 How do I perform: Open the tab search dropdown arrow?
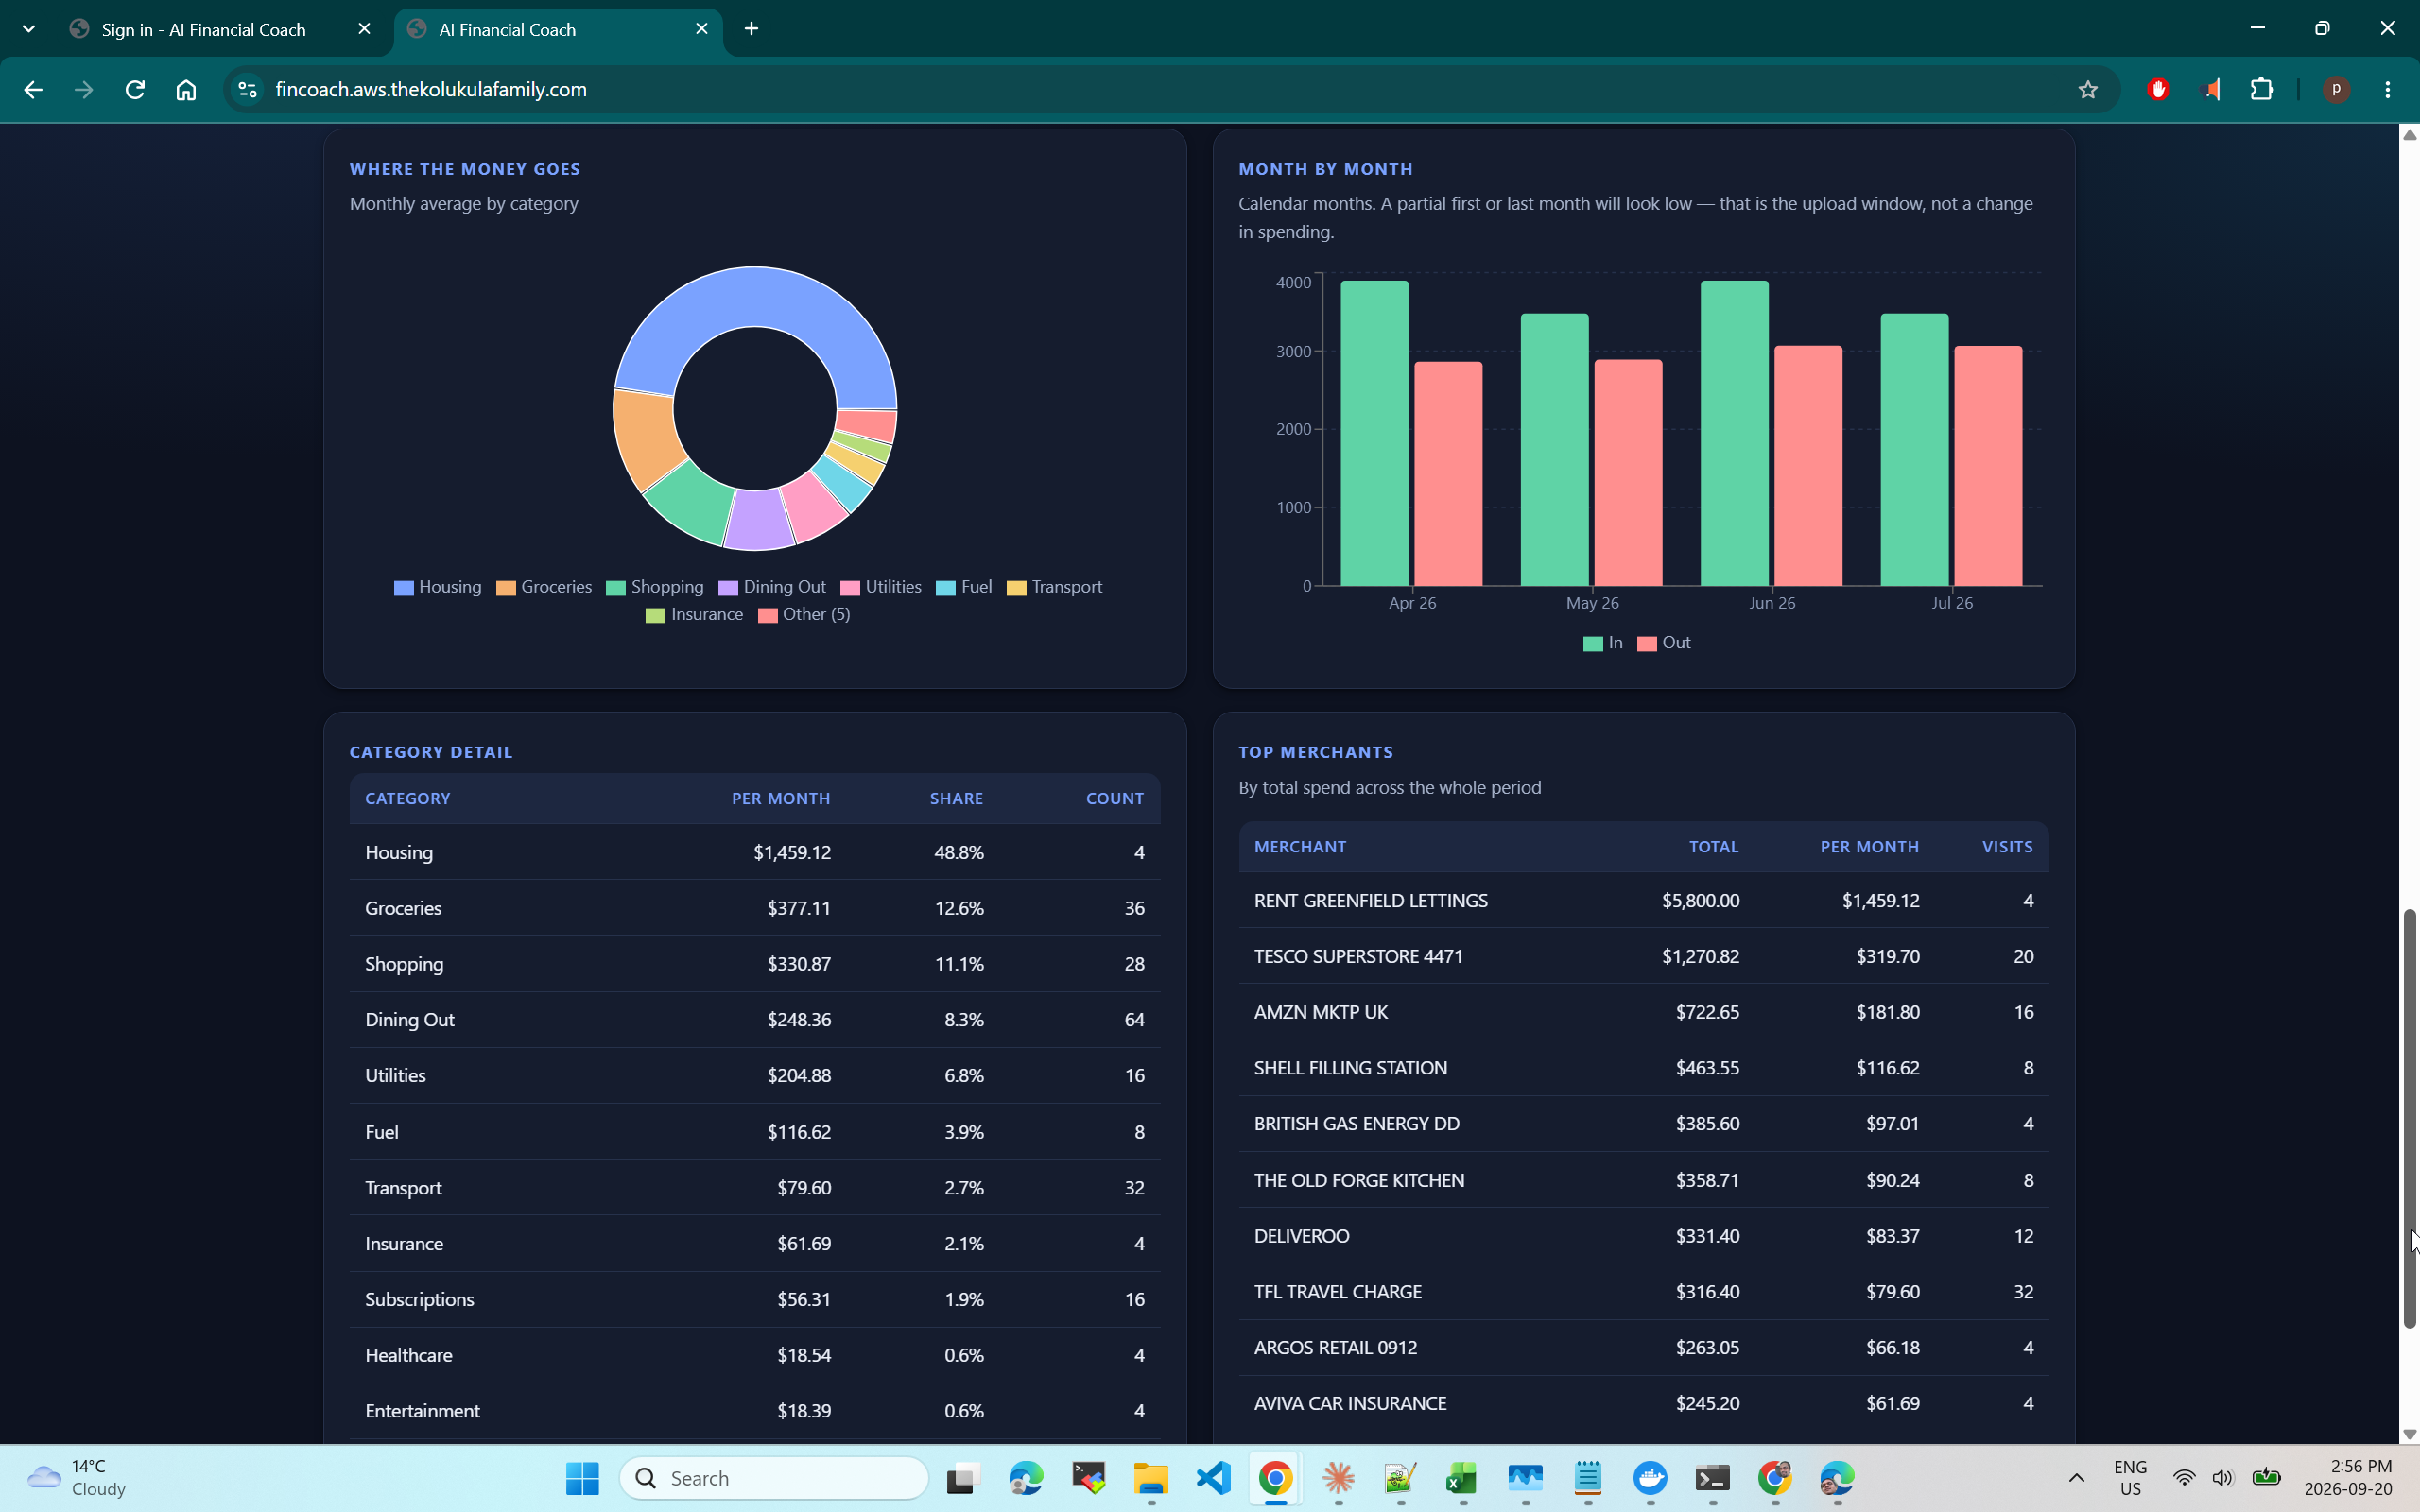[29, 29]
